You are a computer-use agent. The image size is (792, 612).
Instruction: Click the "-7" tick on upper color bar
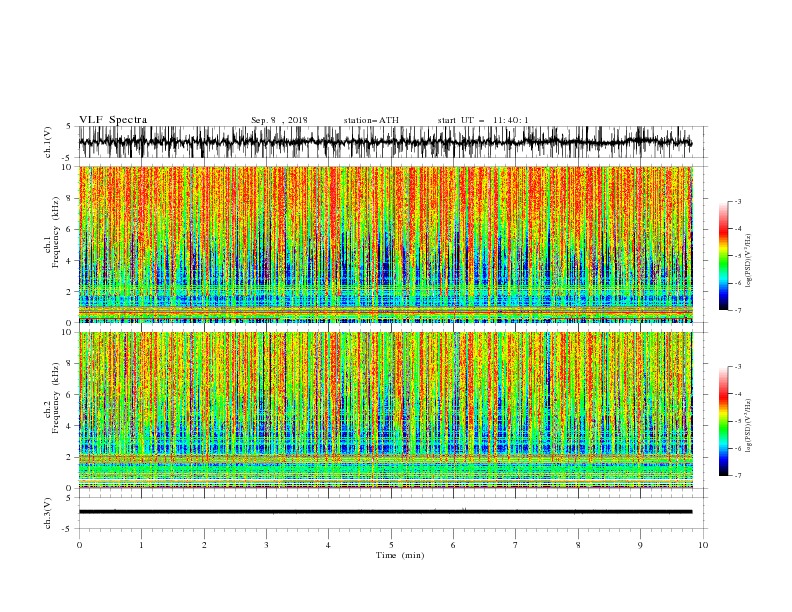[x=737, y=310]
